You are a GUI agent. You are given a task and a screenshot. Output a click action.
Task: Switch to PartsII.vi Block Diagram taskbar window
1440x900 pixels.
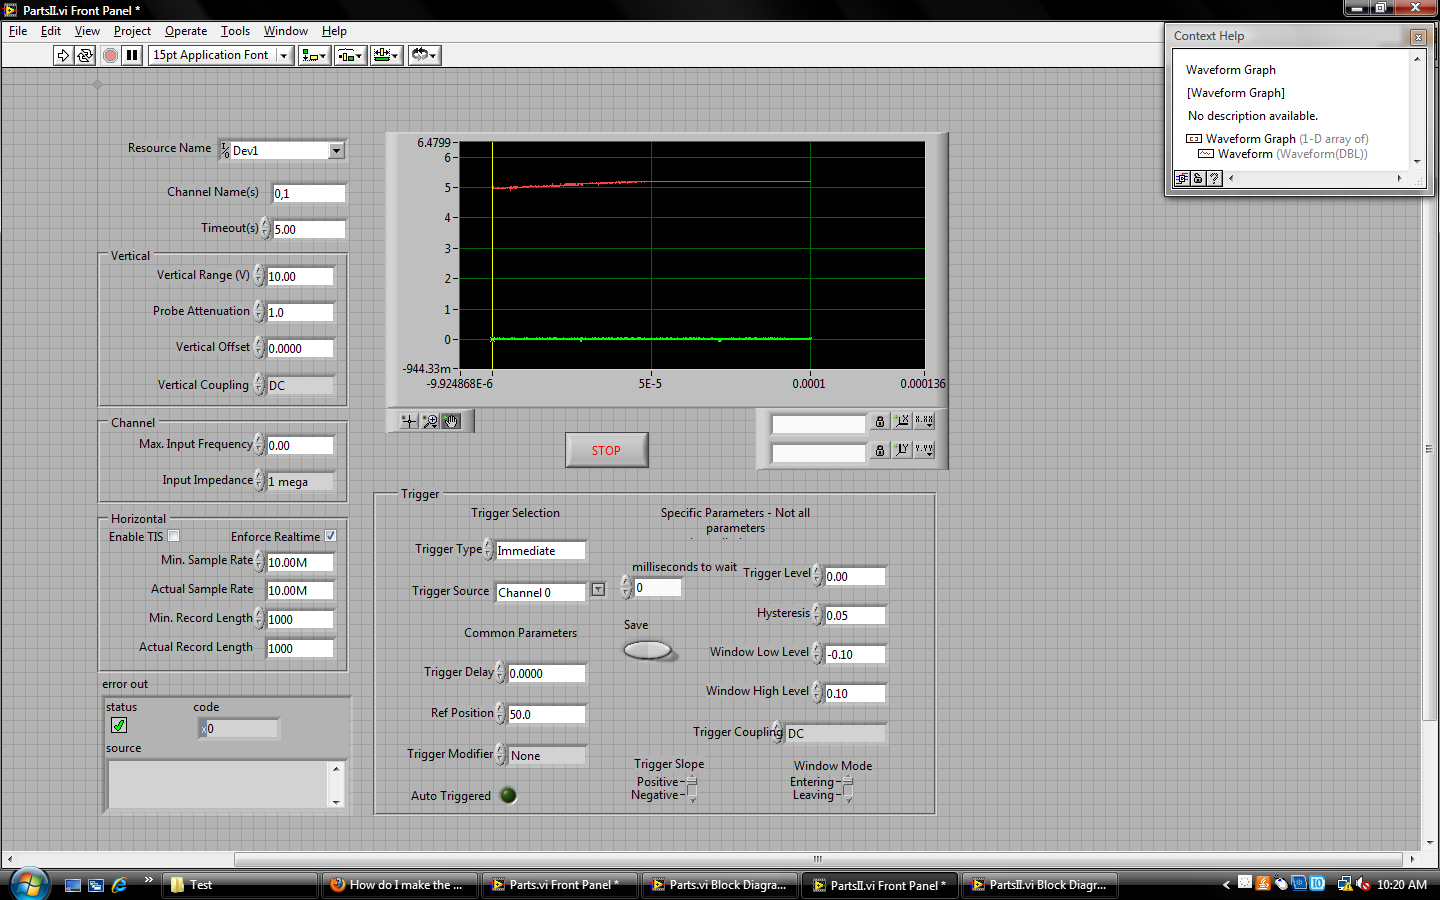[x=1039, y=885]
